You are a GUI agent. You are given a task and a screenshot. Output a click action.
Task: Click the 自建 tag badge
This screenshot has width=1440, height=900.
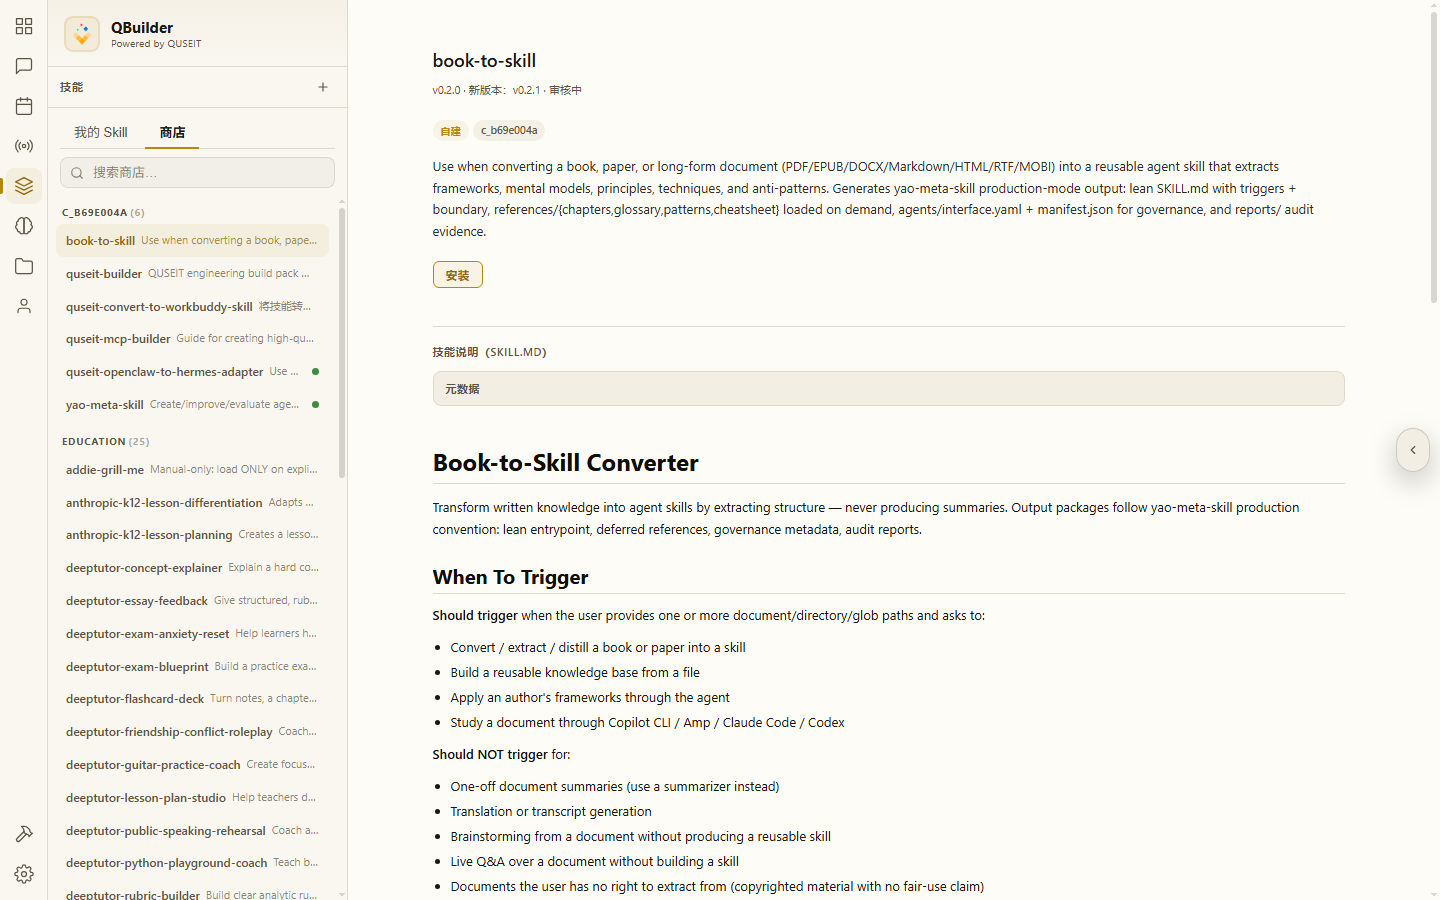(x=451, y=131)
